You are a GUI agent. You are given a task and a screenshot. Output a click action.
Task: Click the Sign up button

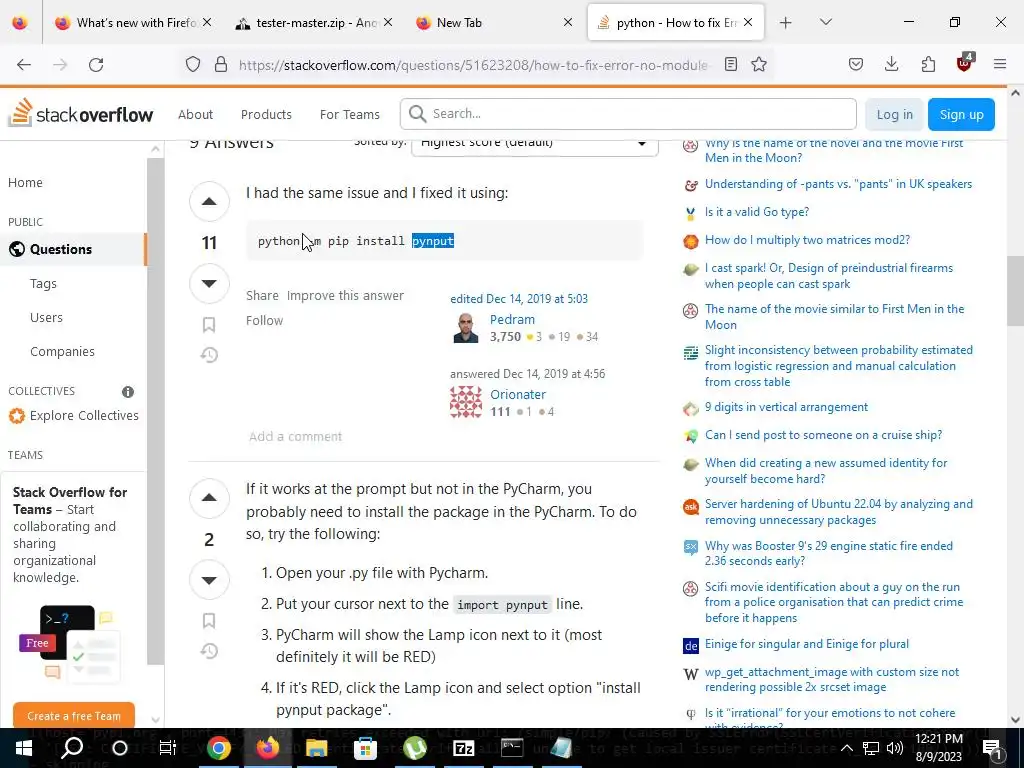point(961,114)
